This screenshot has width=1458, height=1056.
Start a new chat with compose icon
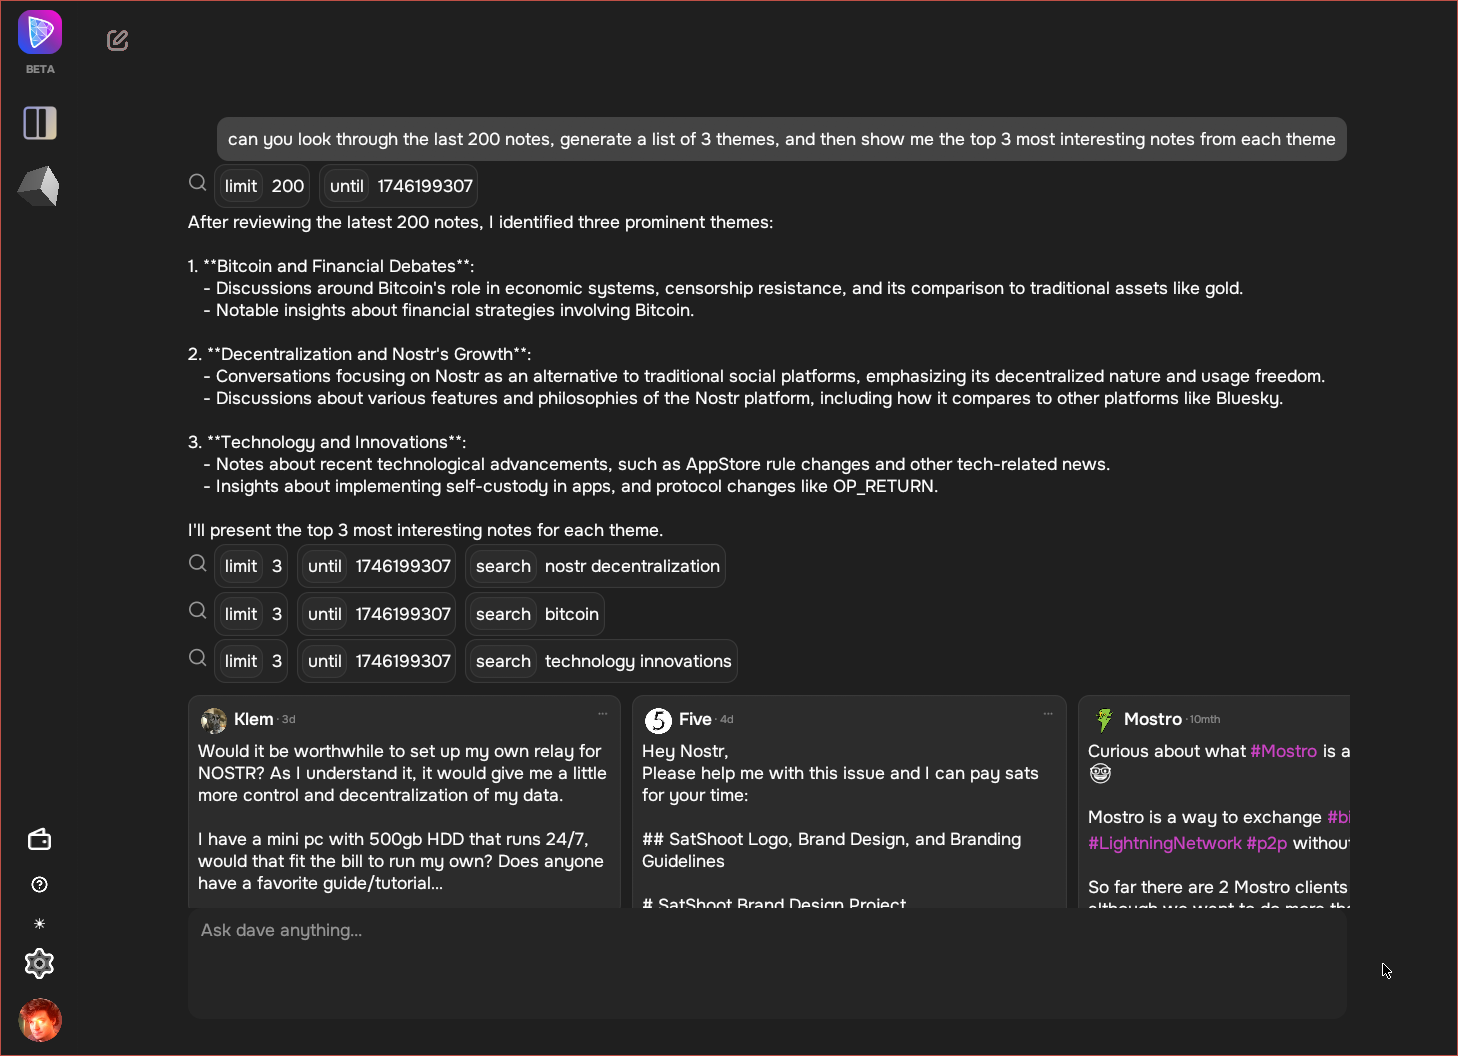point(118,40)
